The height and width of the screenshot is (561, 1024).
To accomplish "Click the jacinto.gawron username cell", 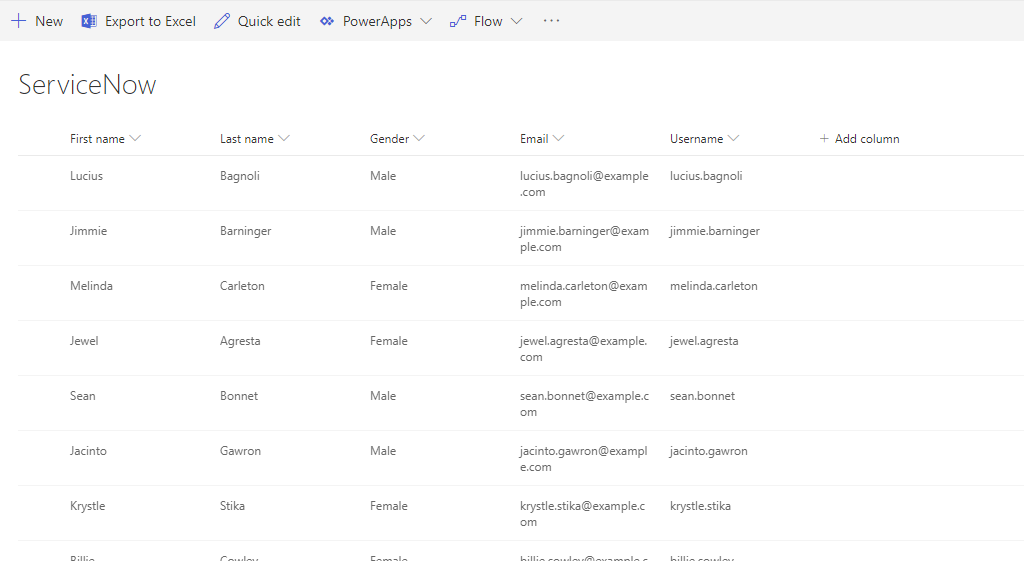I will [709, 451].
